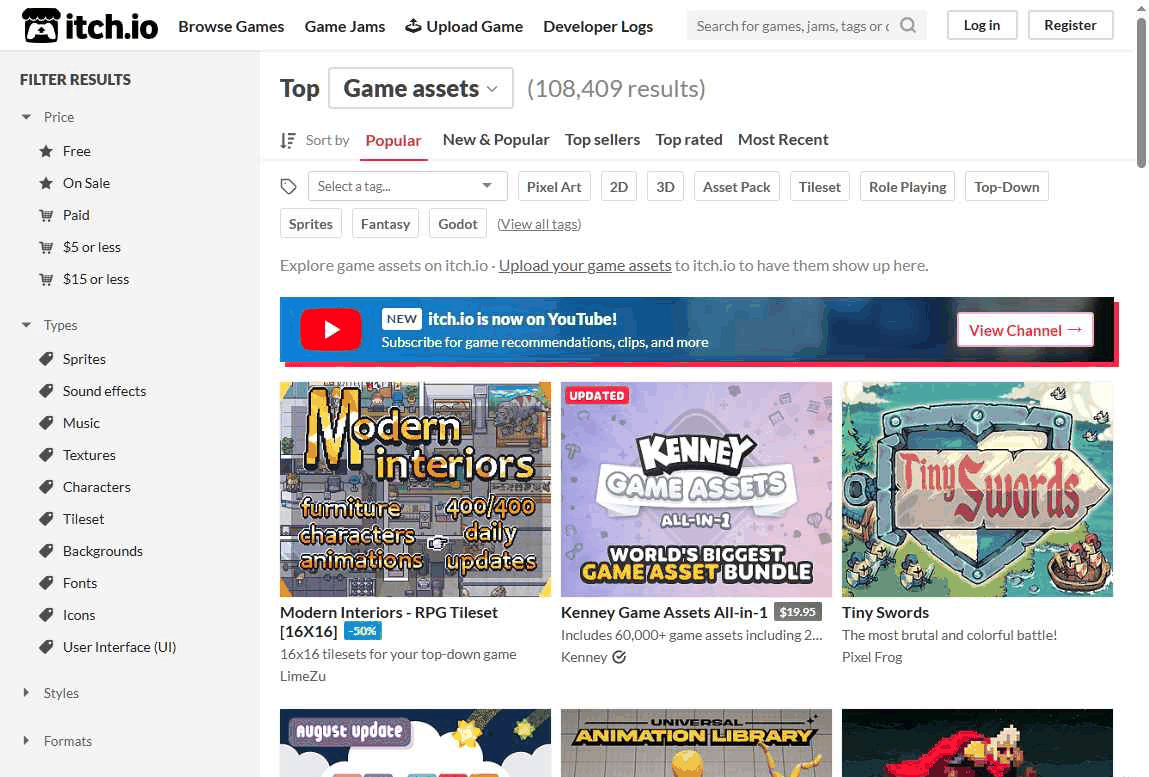Click the YouTube play logo in banner

pyautogui.click(x=330, y=330)
